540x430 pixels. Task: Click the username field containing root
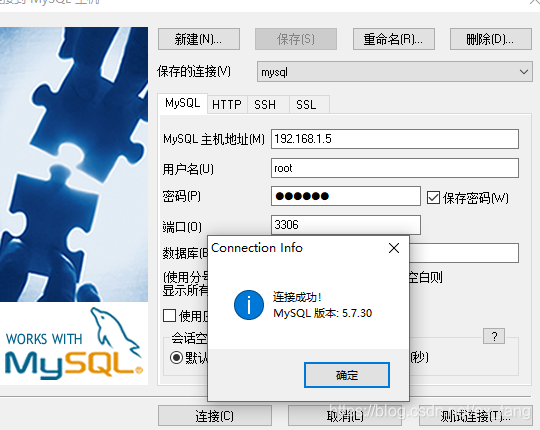click(x=395, y=168)
